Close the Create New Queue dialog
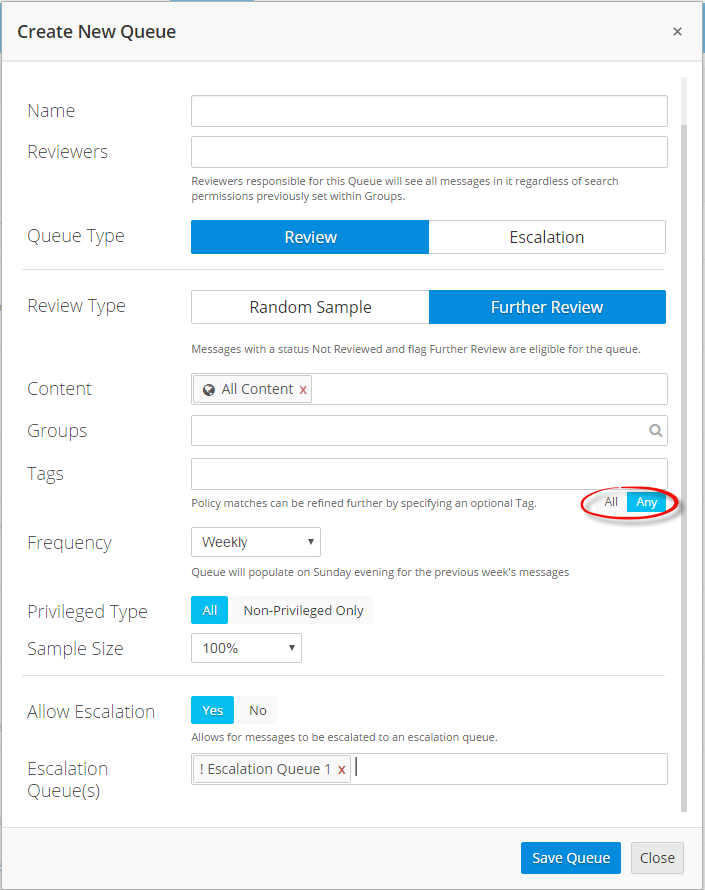 tap(657, 858)
